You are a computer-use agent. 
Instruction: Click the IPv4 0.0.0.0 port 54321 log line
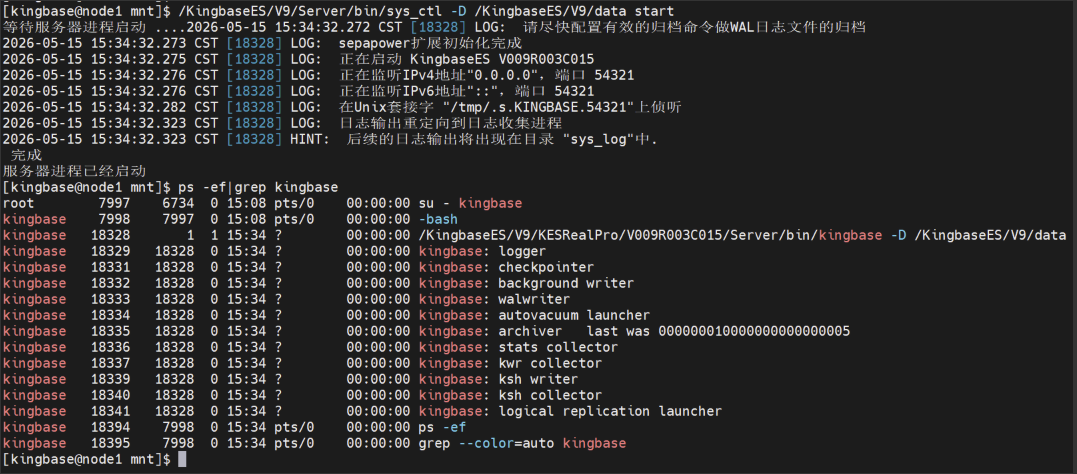(x=318, y=76)
